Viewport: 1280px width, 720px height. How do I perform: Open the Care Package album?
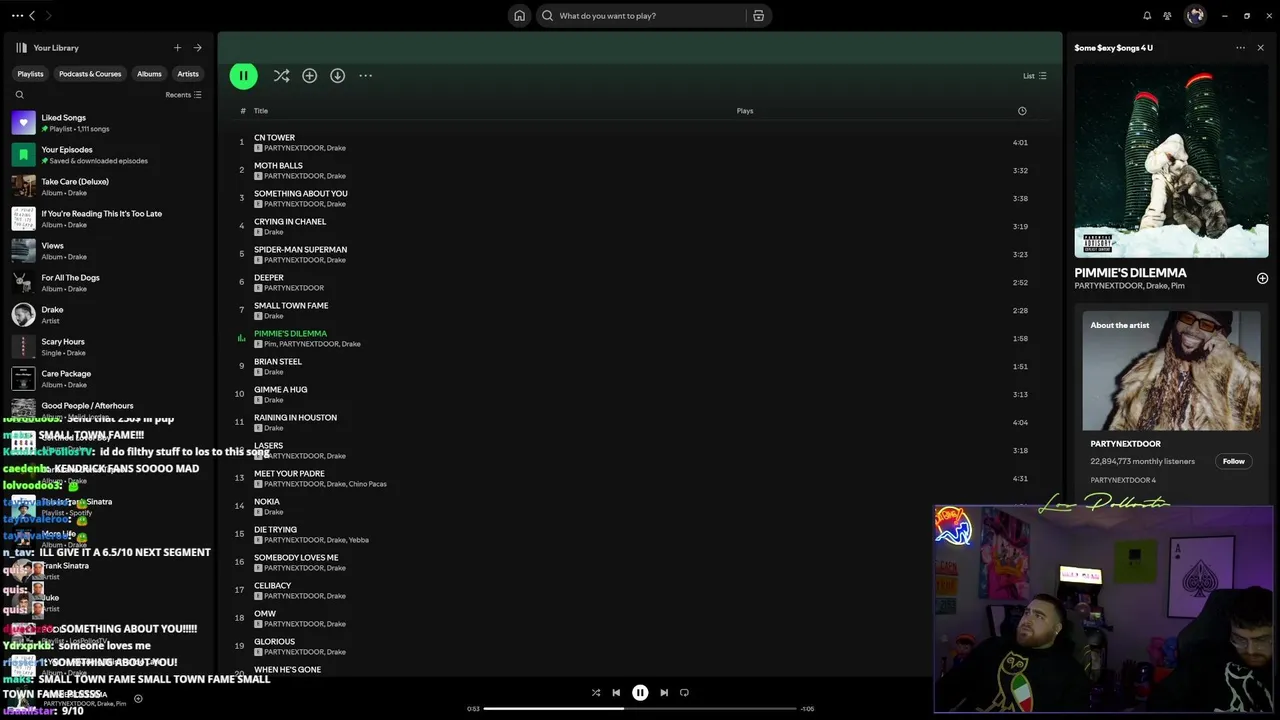(107, 379)
